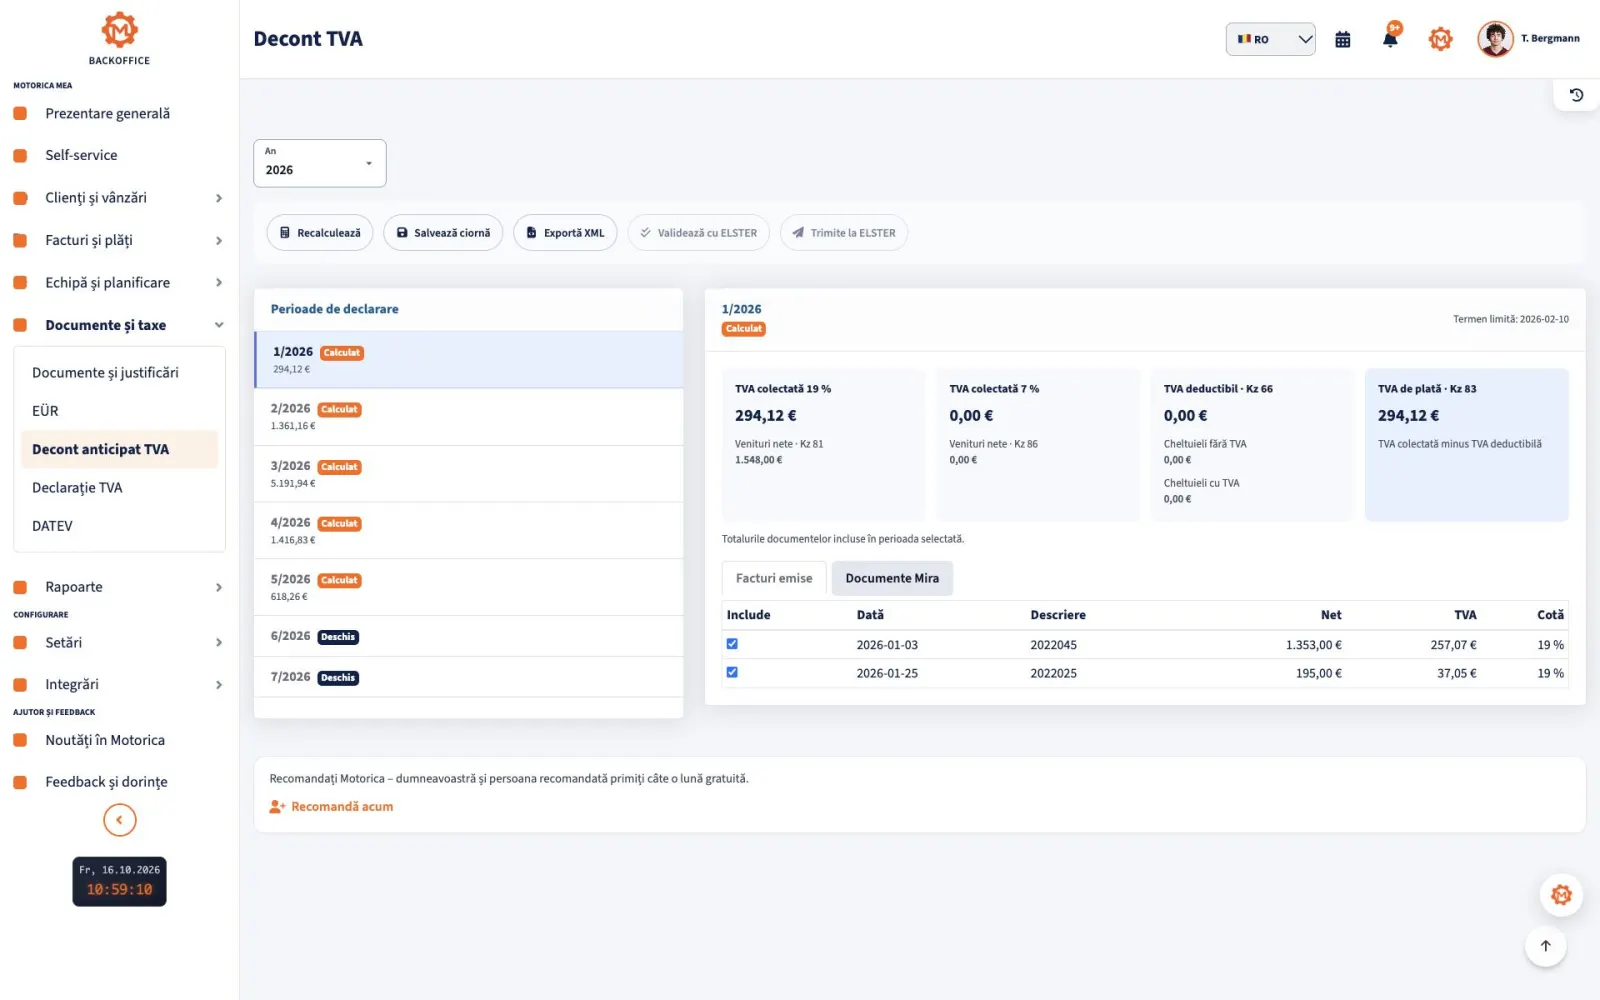Click the scroll-to-top arrow button
The width and height of the screenshot is (1600, 1000).
[1545, 946]
